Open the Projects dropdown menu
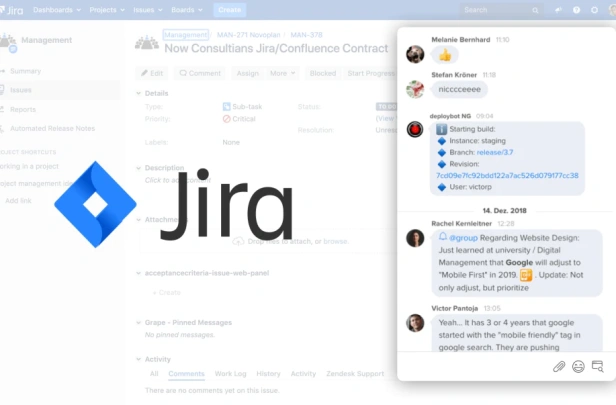 (x=107, y=10)
